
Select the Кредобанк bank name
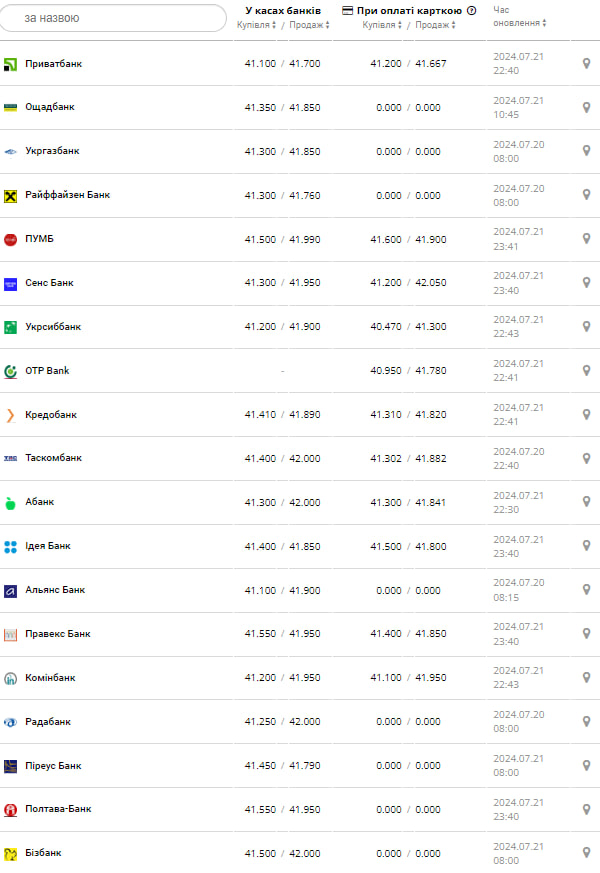click(x=51, y=415)
